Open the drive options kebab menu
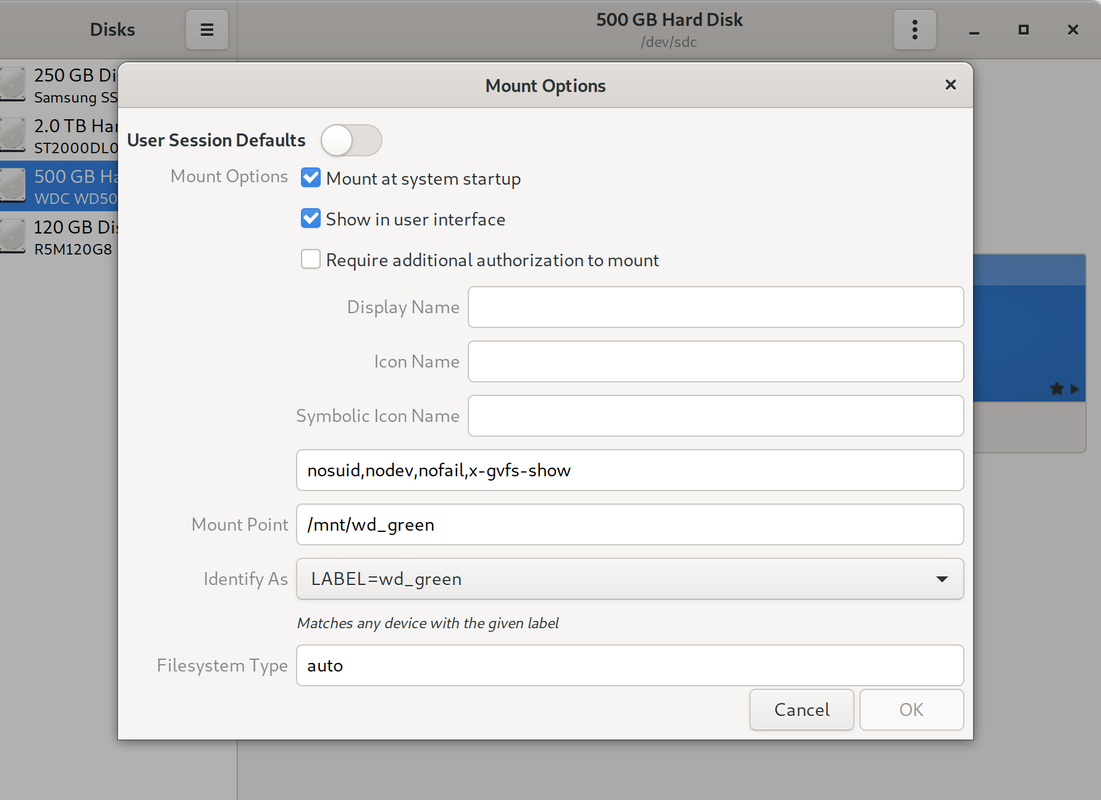The height and width of the screenshot is (800, 1101). click(x=914, y=29)
